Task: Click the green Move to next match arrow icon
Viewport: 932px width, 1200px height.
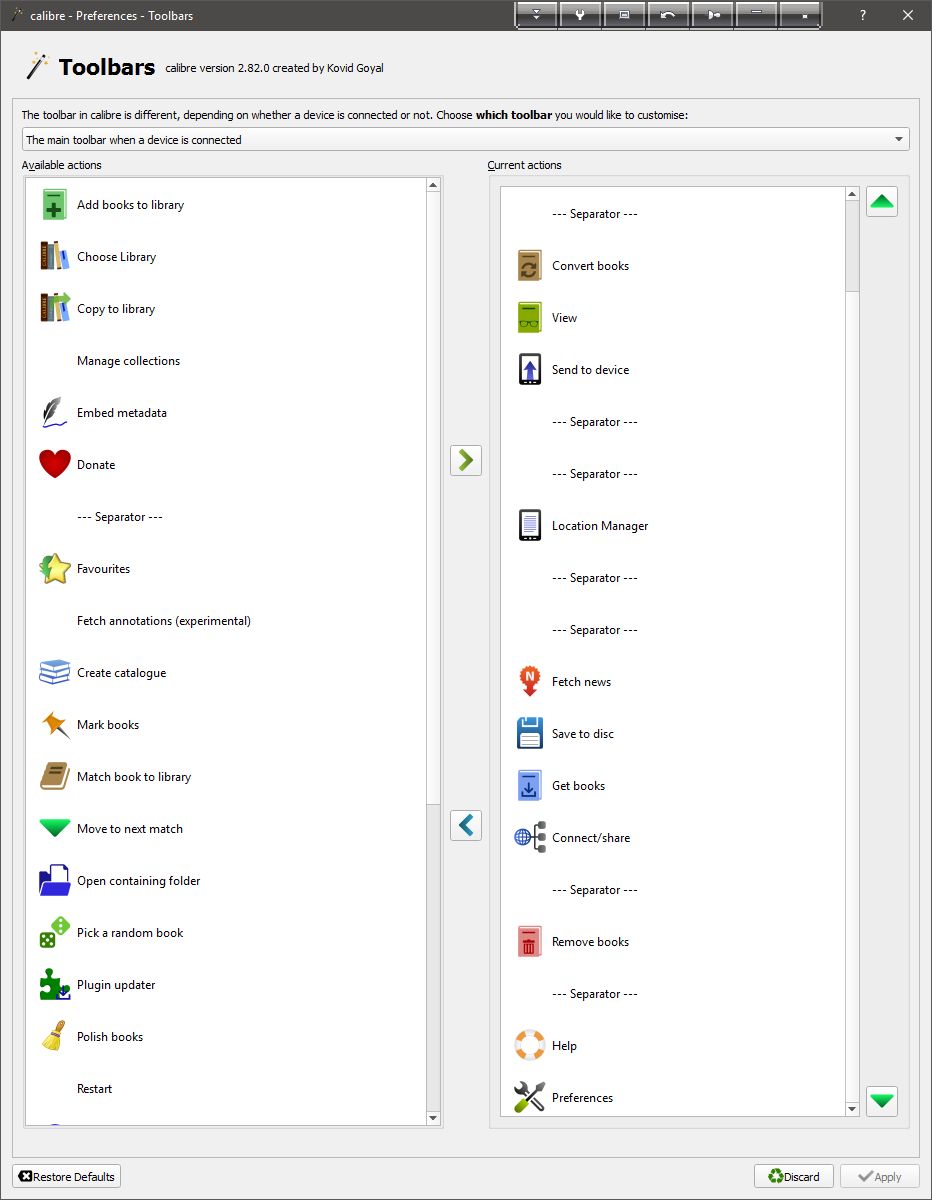Action: pos(55,829)
